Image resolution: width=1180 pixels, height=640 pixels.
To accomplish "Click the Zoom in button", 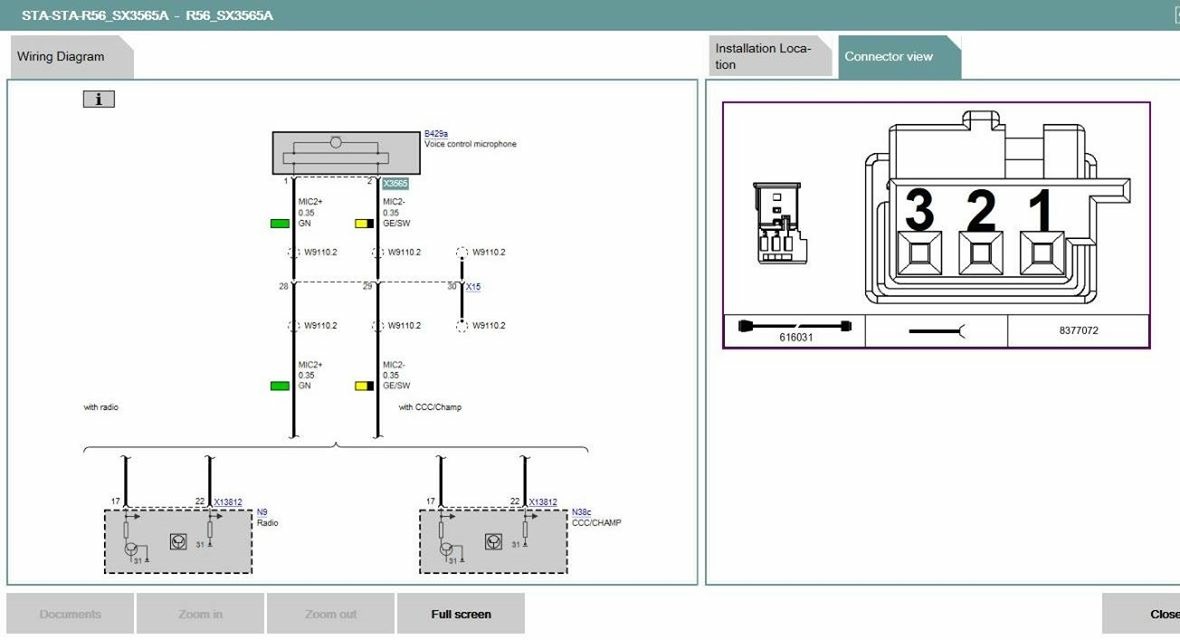I will coord(200,614).
